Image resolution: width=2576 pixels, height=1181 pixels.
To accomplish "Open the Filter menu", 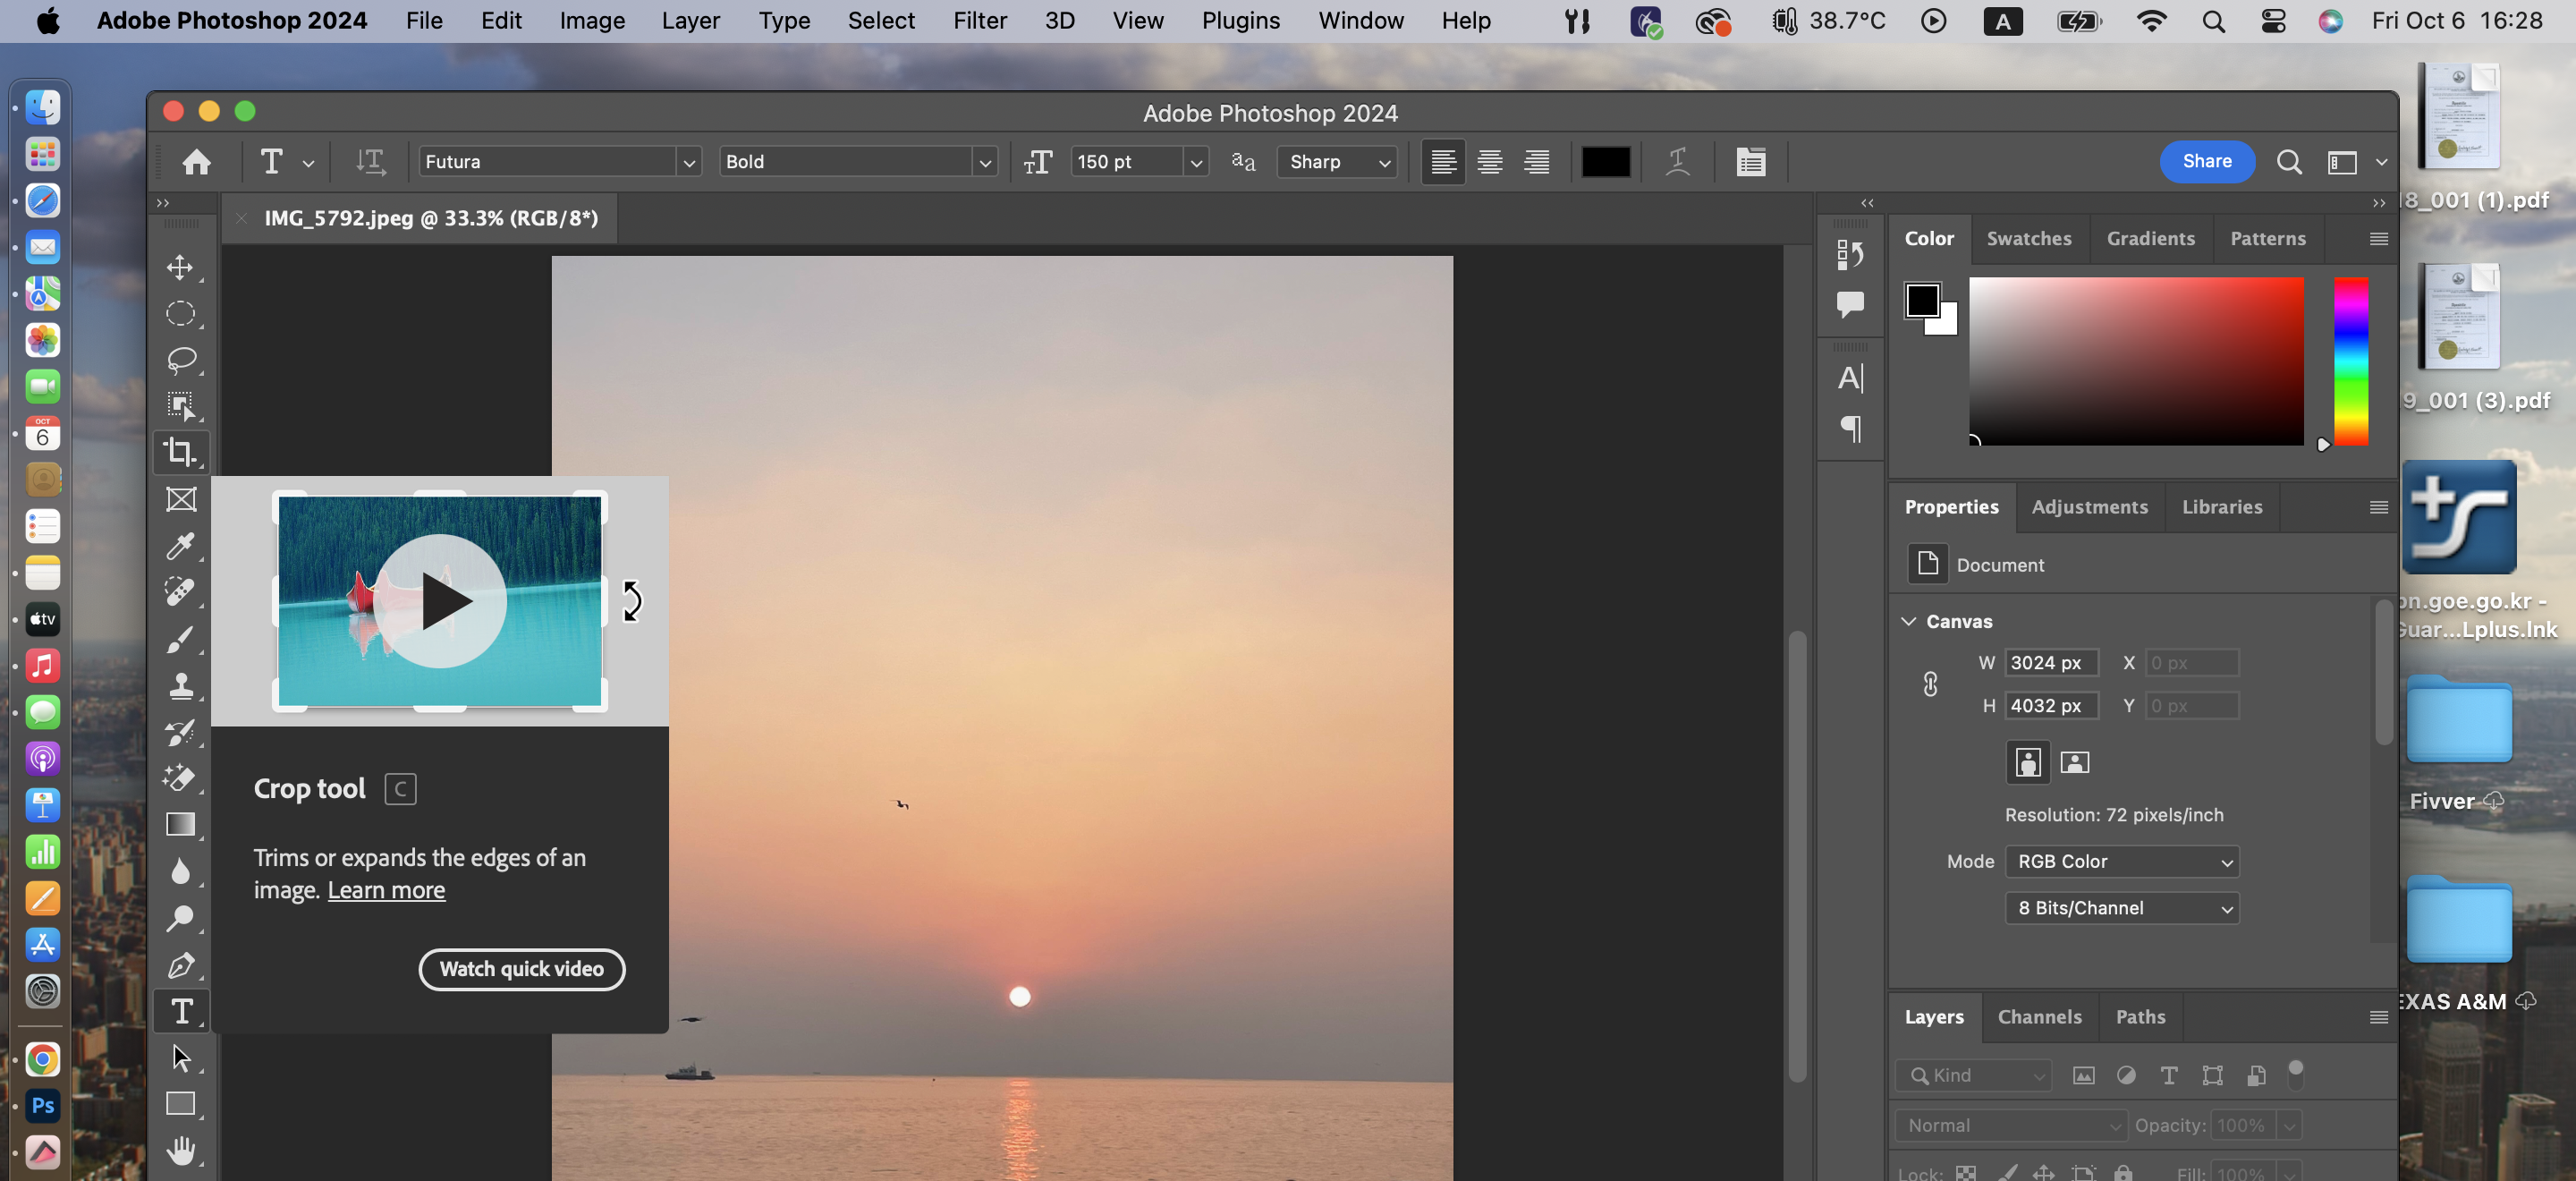I will pos(979,21).
